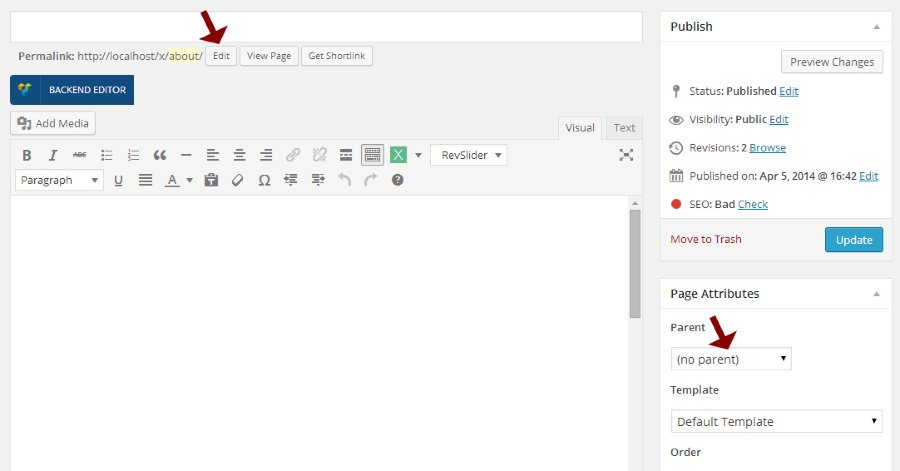The width and height of the screenshot is (900, 471).
Task: Increase indent
Action: click(317, 180)
